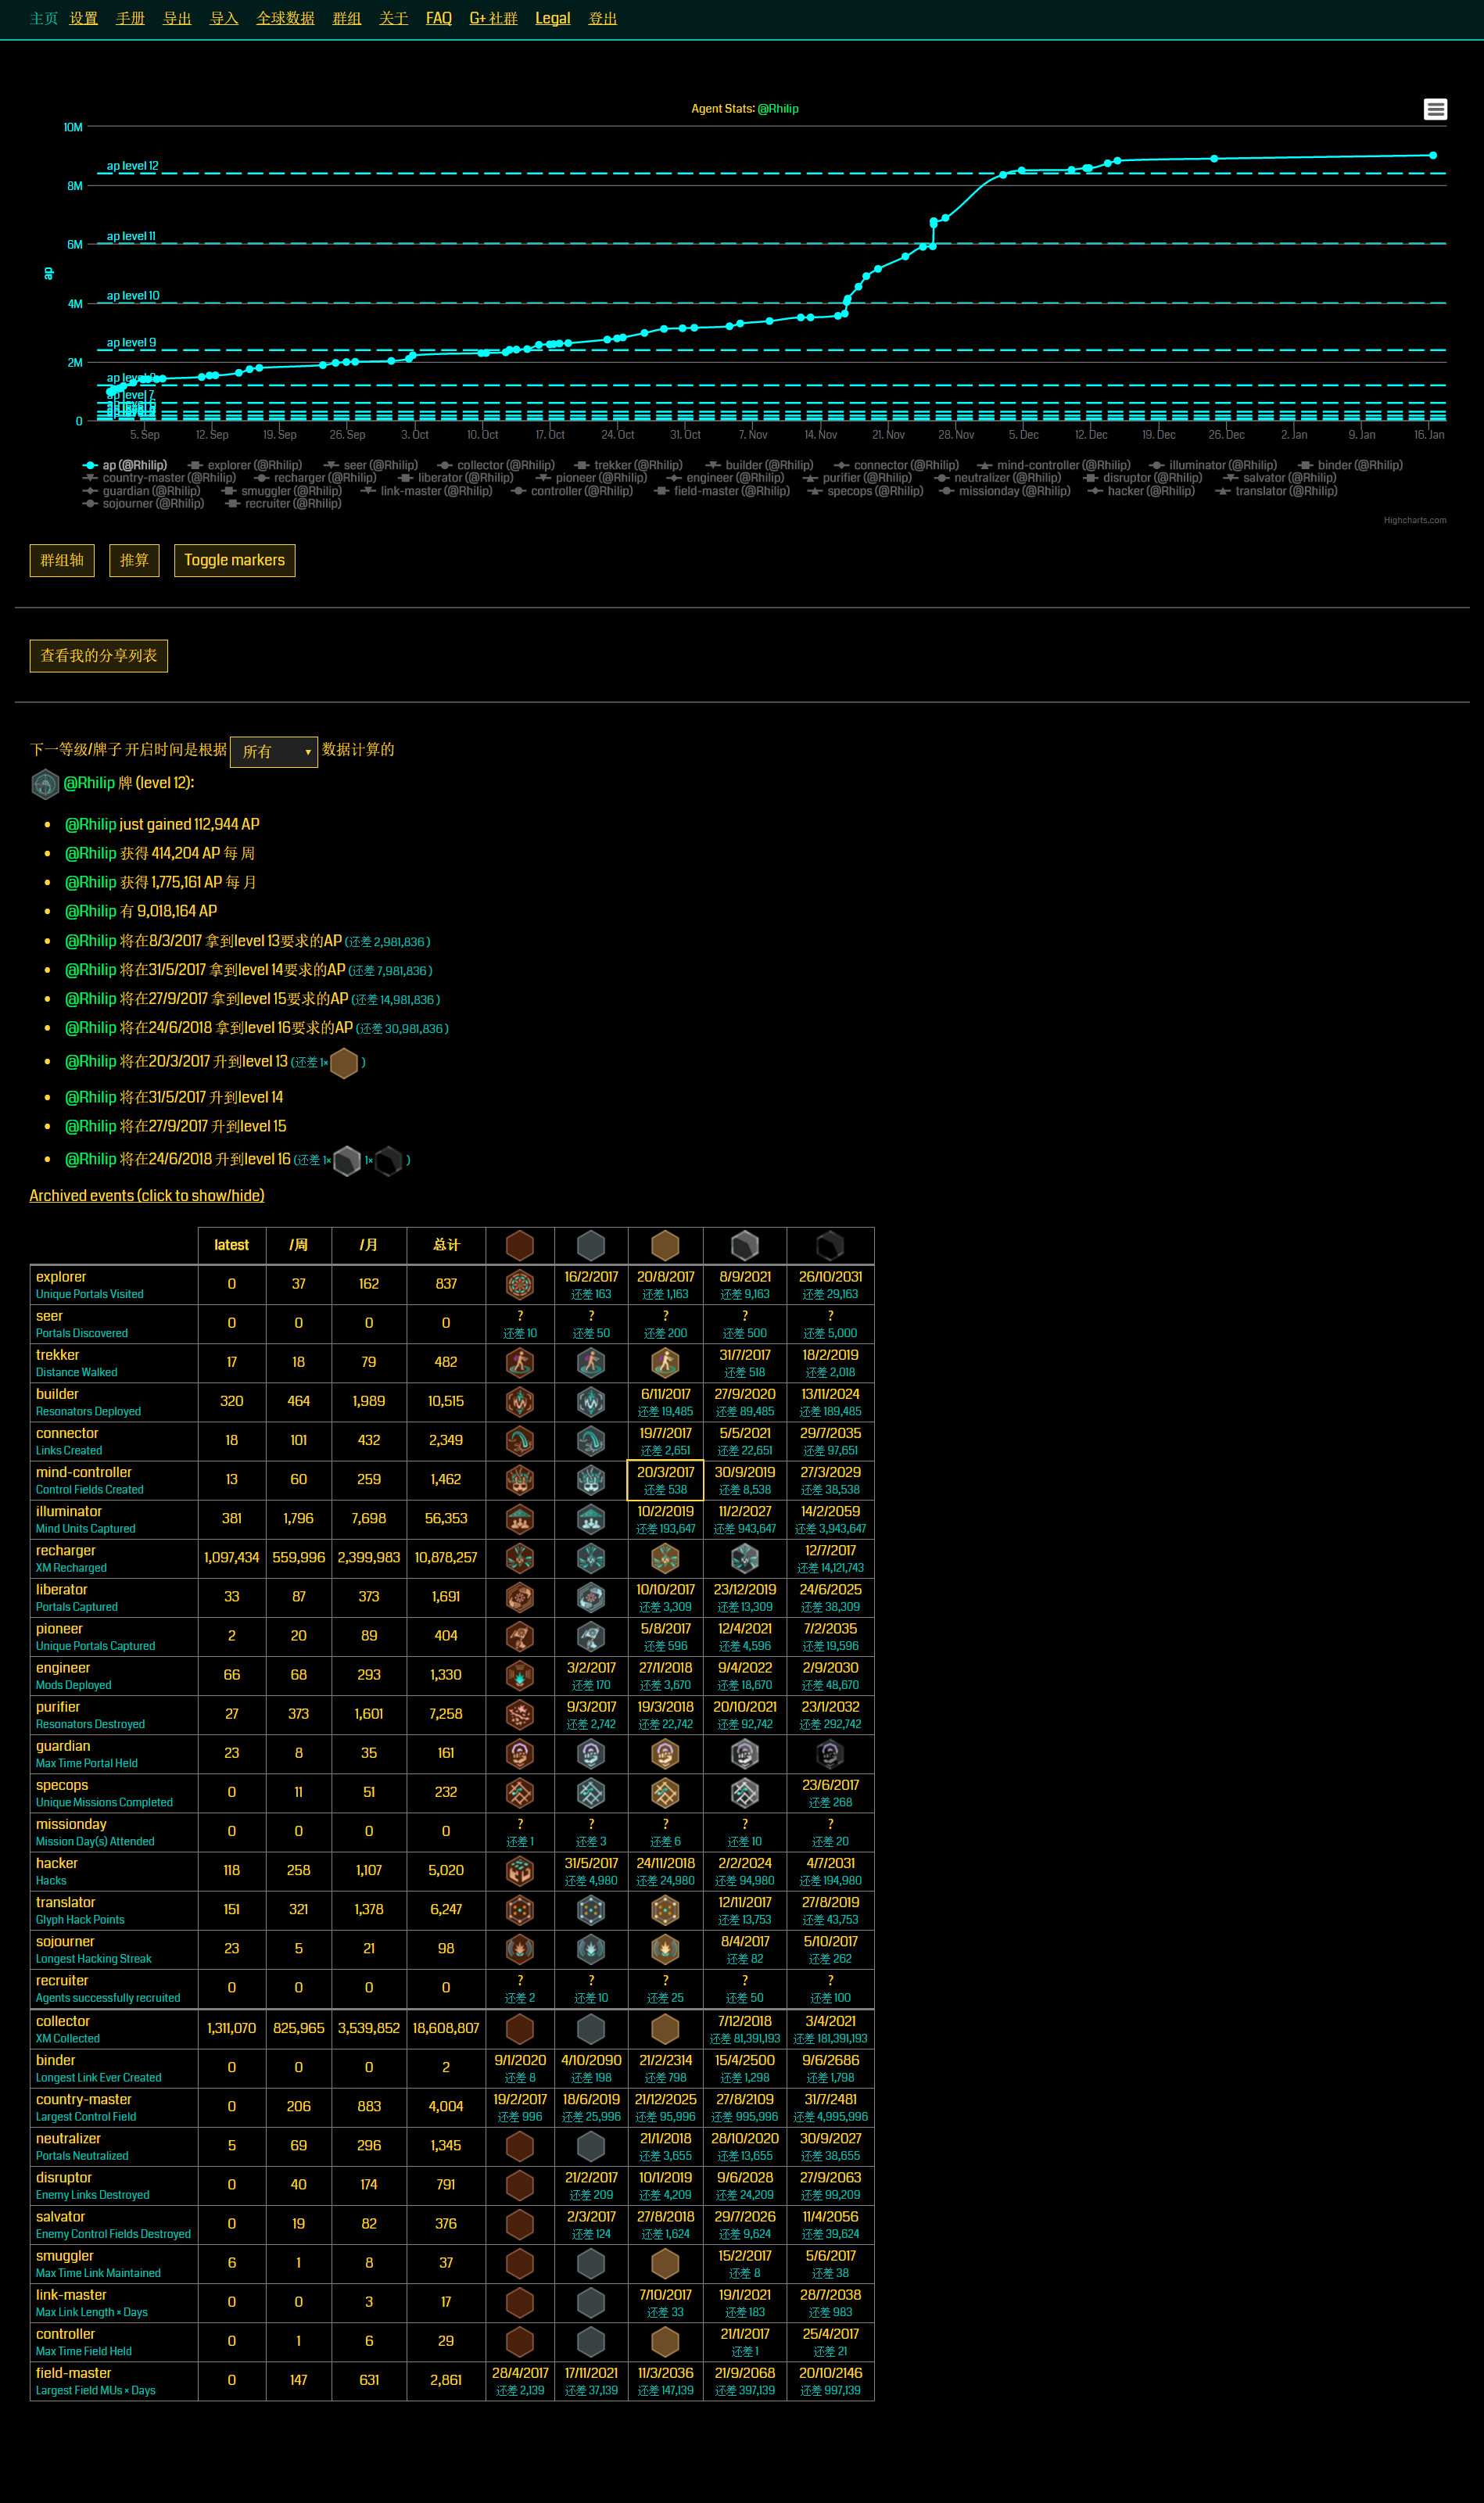Open the 全球数据 menu item
Image resolution: width=1484 pixels, height=2503 pixels.
tap(285, 19)
